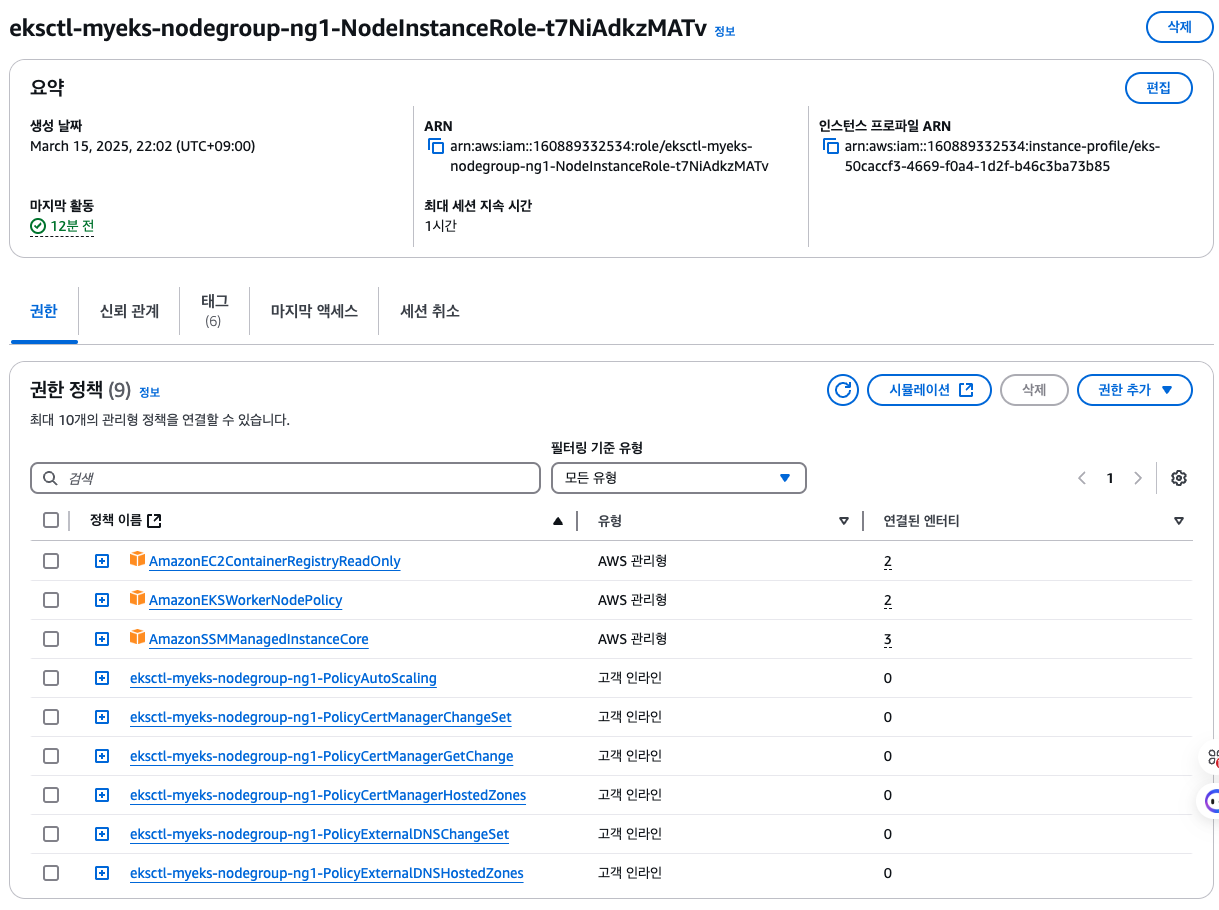The height and width of the screenshot is (910, 1219).
Task: Click the 정보 link next to 권한 정책
Action: [149, 391]
